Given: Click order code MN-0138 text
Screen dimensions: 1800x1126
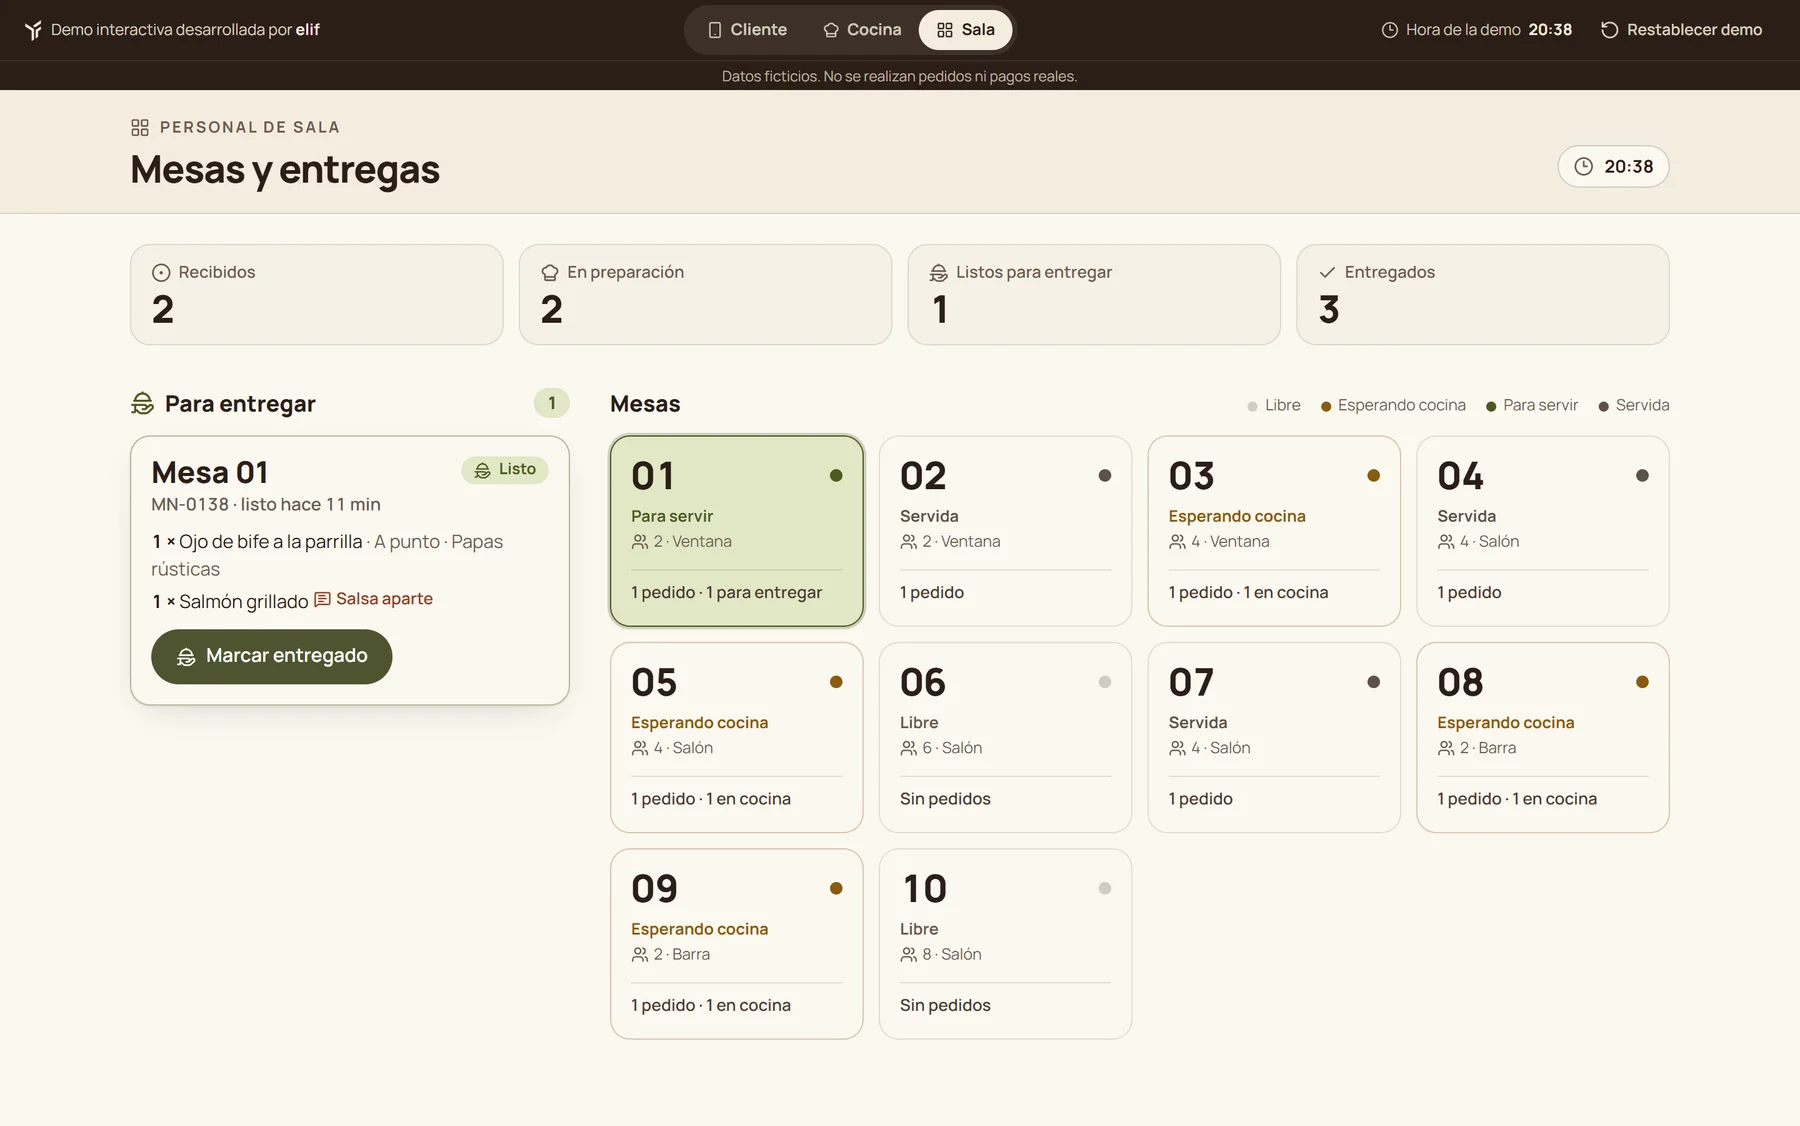Looking at the screenshot, I should [x=190, y=504].
